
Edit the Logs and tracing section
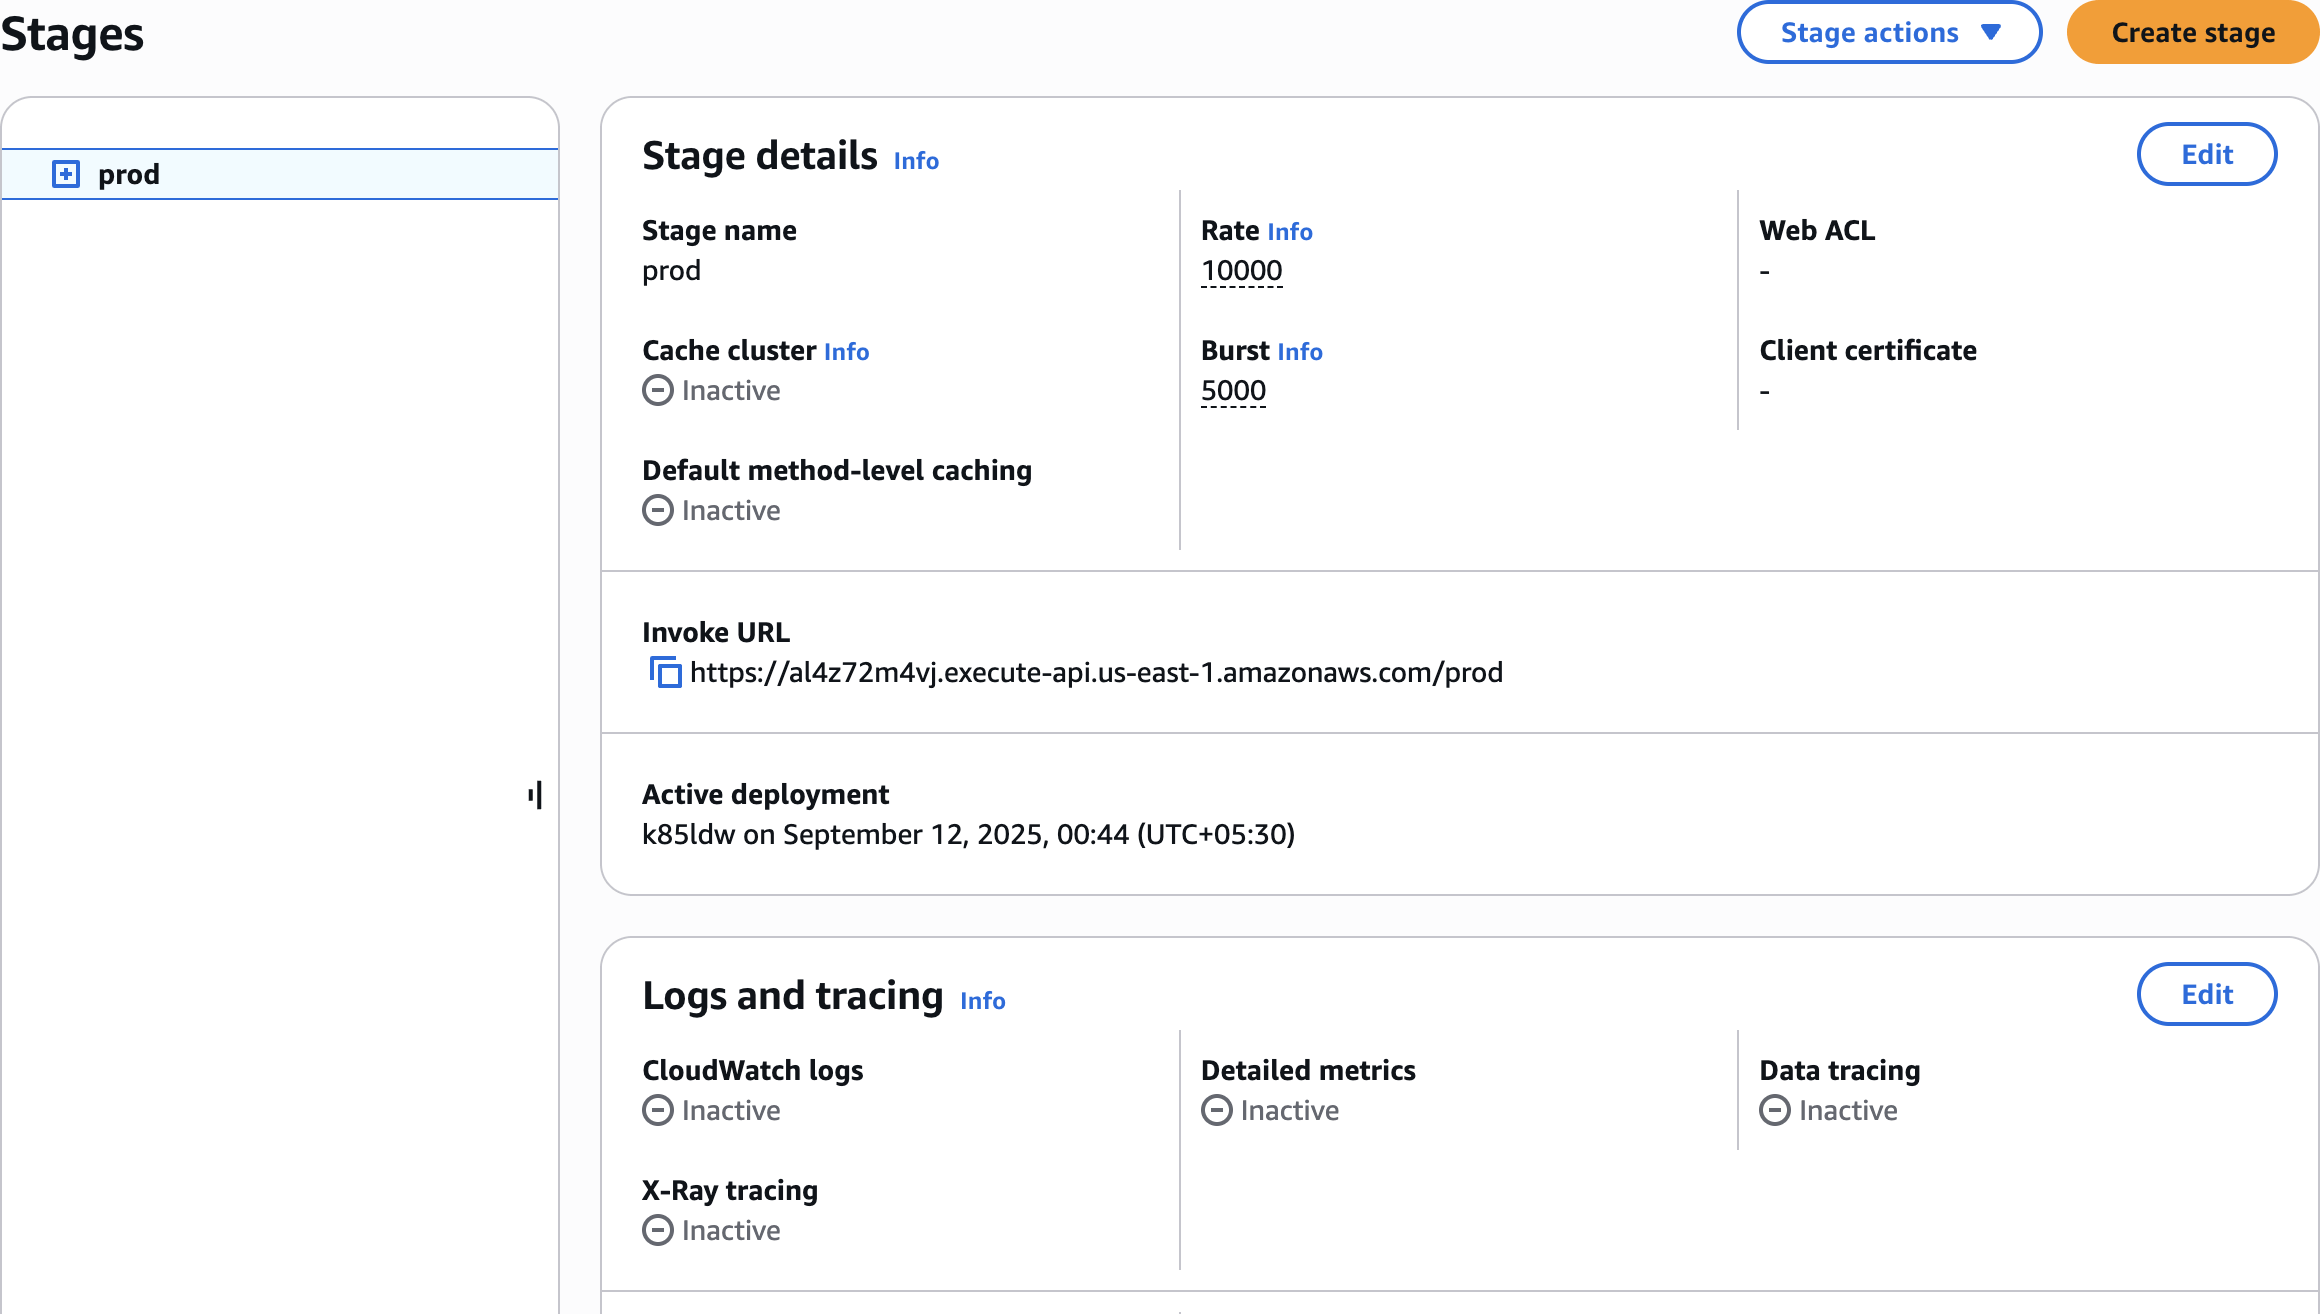pos(2206,994)
